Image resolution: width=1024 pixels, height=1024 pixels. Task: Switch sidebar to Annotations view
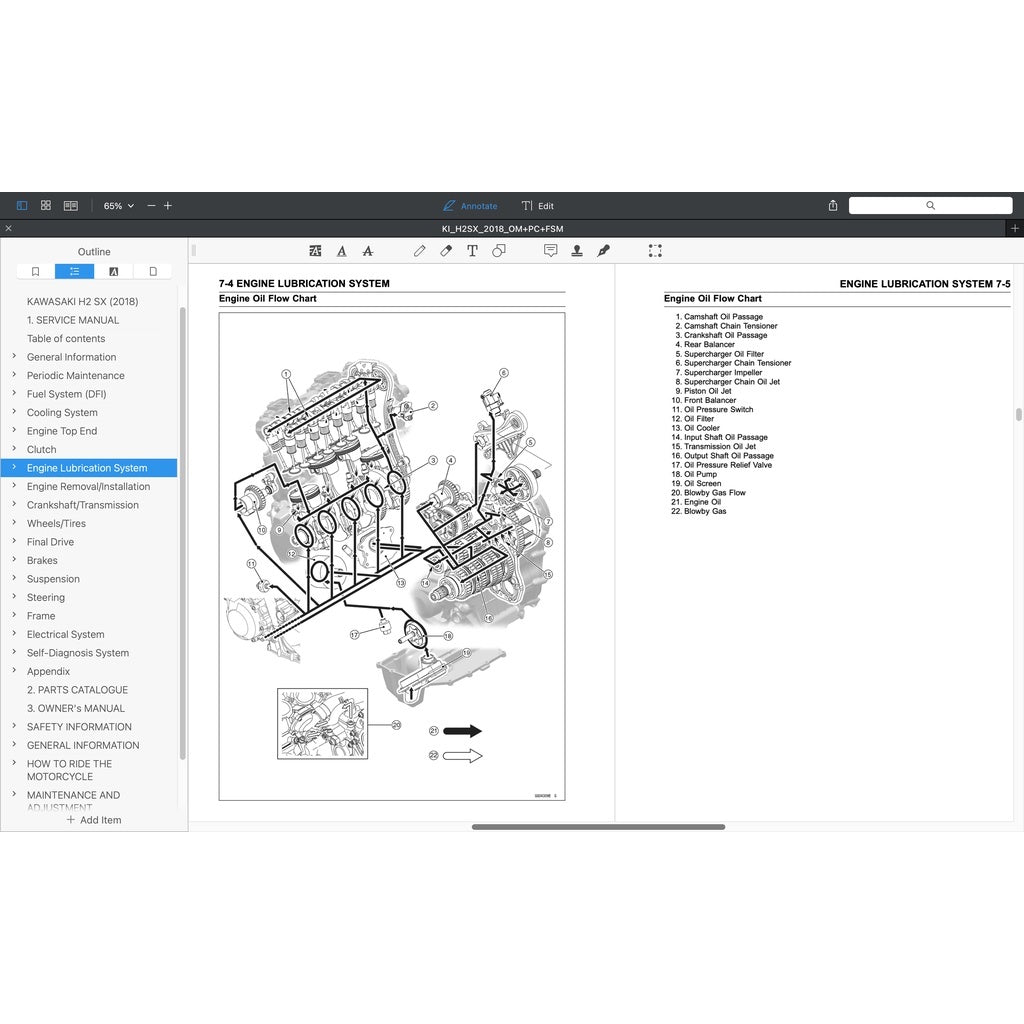click(114, 271)
